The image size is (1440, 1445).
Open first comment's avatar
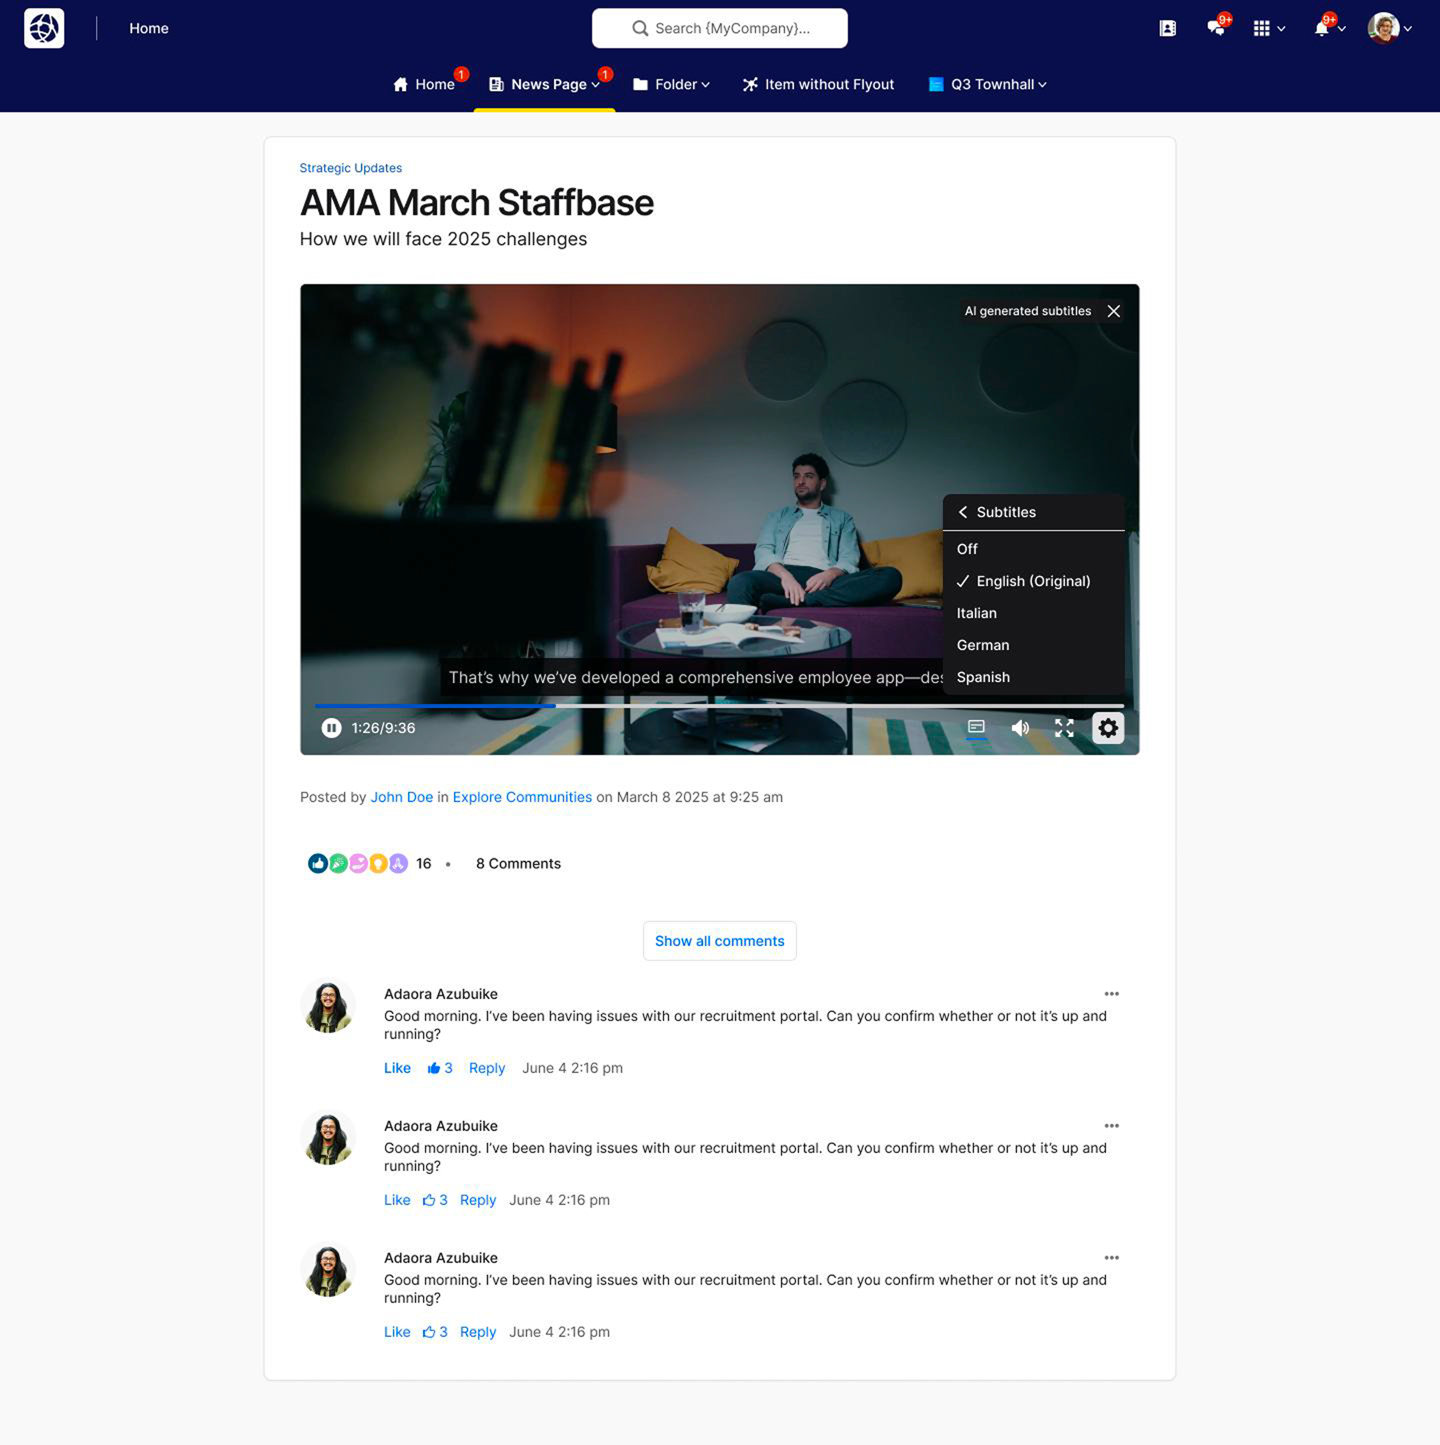tap(328, 1006)
